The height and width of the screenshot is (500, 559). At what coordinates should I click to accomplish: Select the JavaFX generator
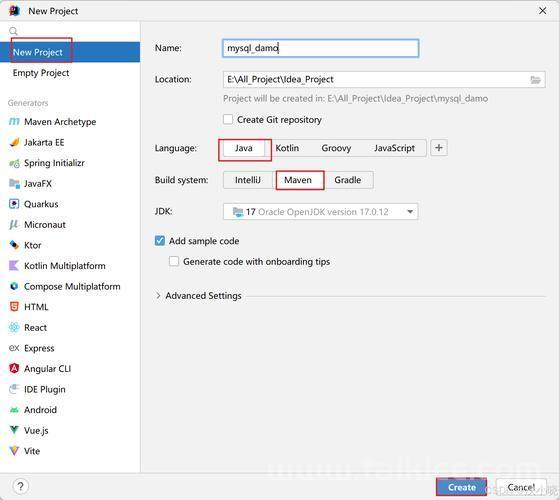tap(30, 184)
